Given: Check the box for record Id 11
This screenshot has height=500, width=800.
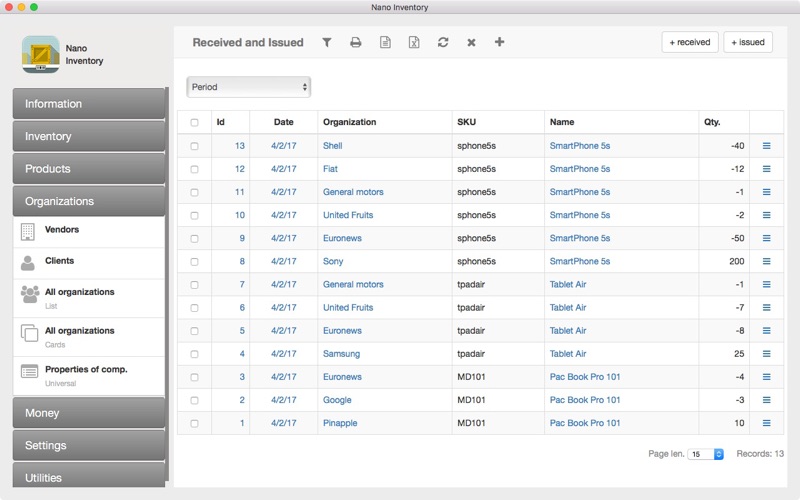Looking at the screenshot, I should [x=194, y=192].
